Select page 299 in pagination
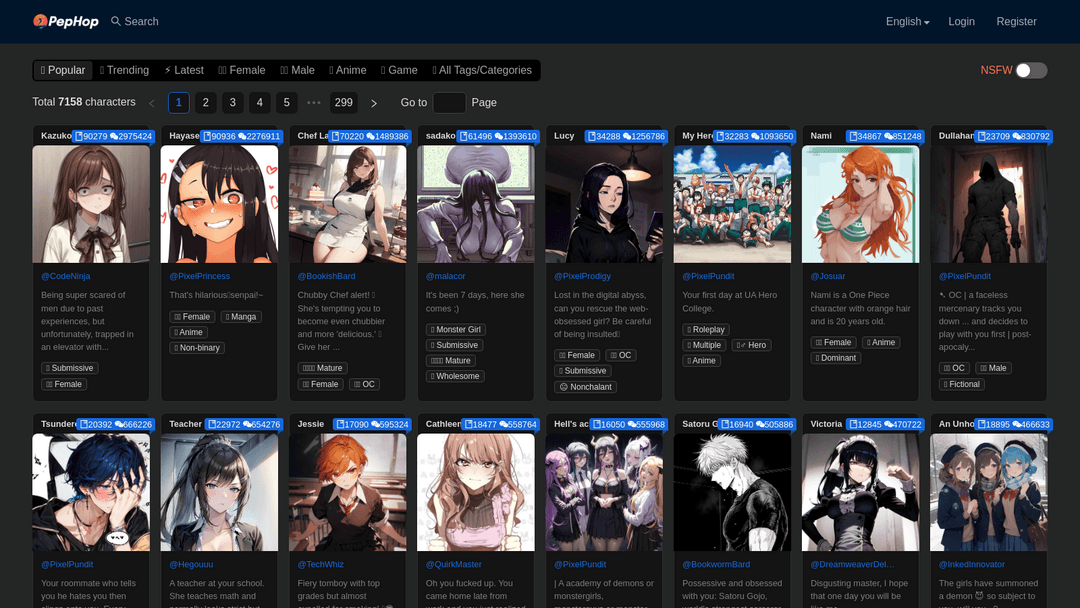Screen dimensions: 1080x608 point(343,103)
